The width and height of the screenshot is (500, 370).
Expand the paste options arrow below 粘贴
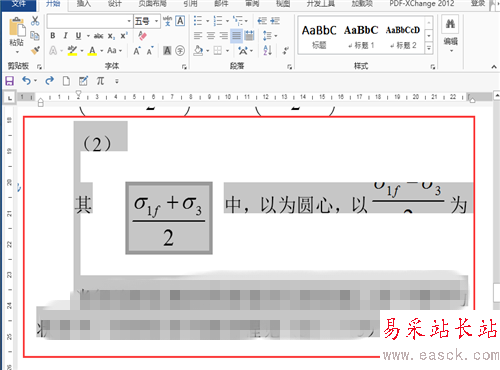(x=17, y=52)
